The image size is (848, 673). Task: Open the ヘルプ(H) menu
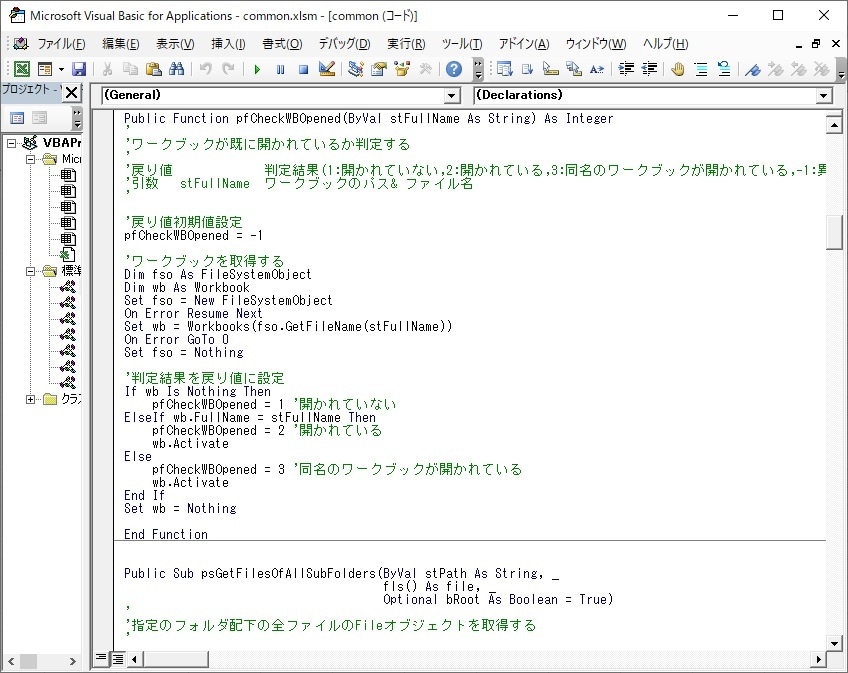pyautogui.click(x=665, y=44)
